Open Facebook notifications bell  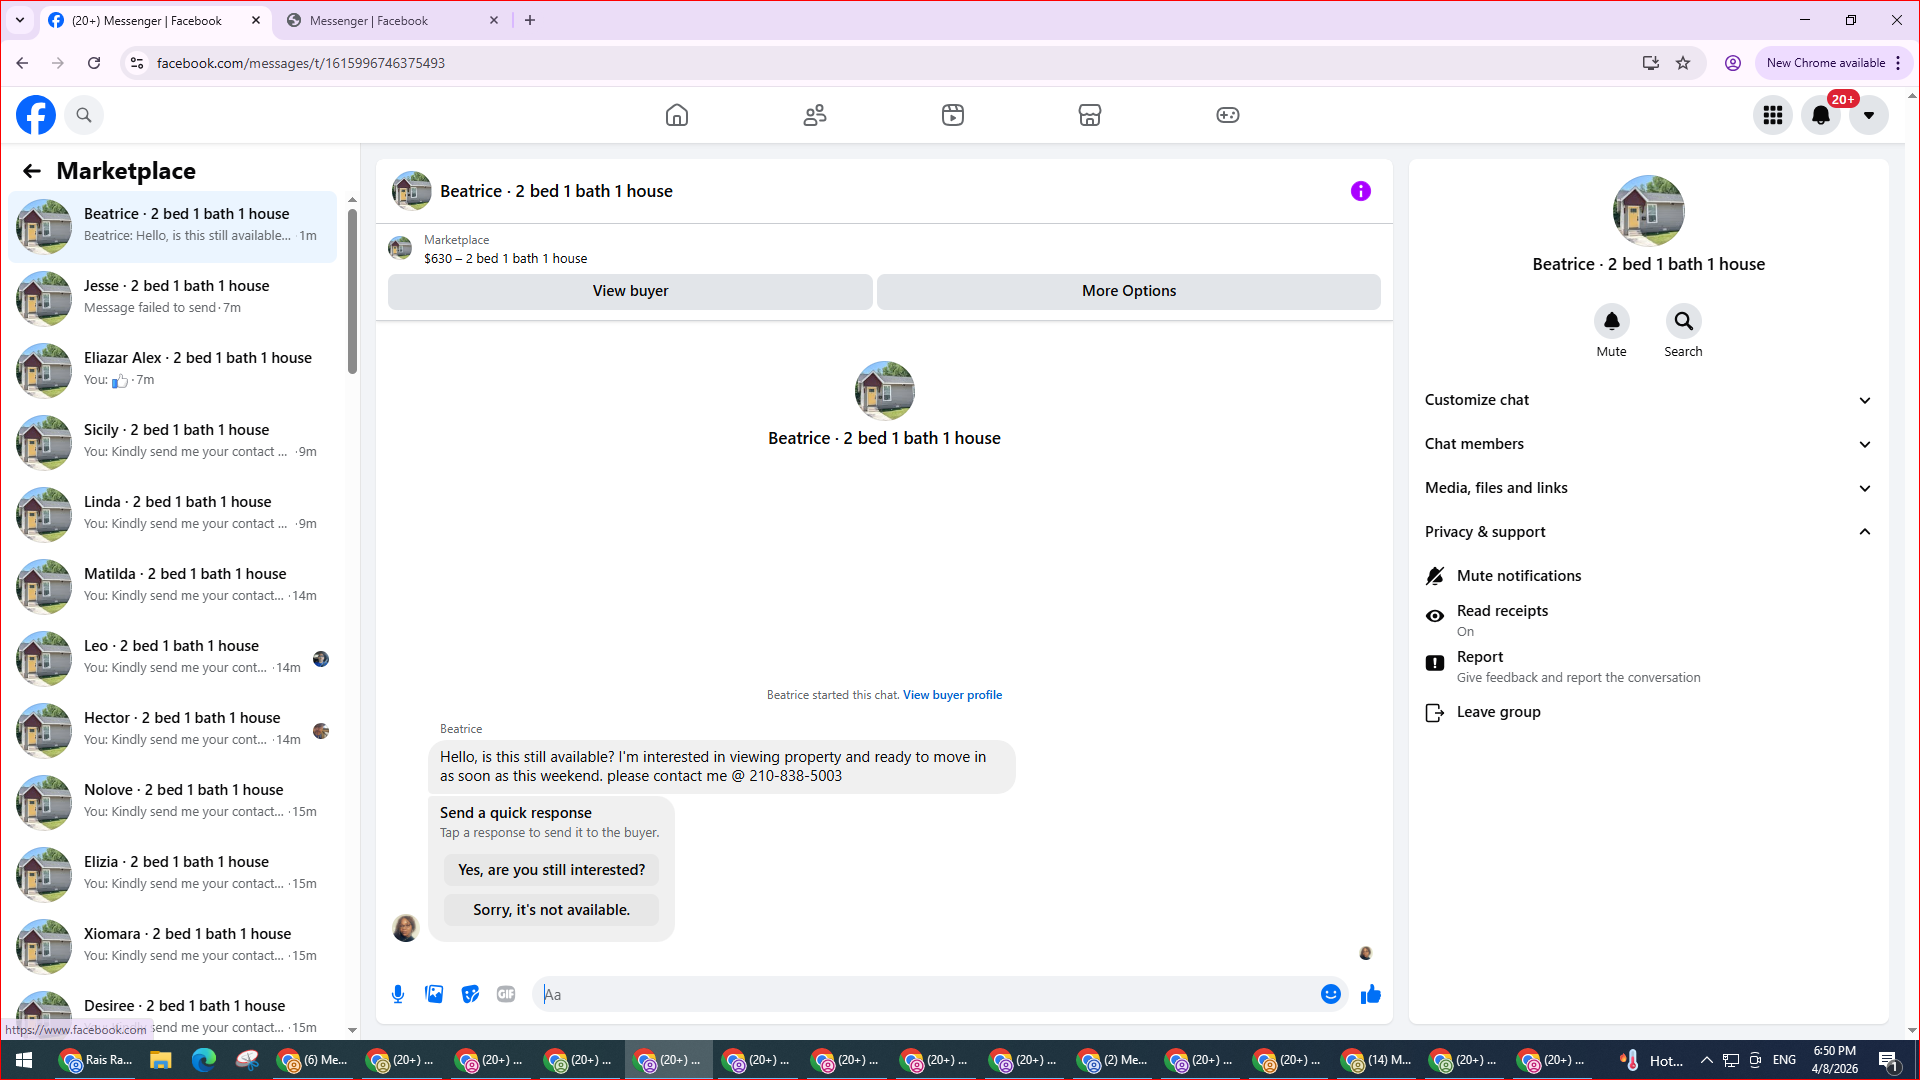tap(1820, 115)
